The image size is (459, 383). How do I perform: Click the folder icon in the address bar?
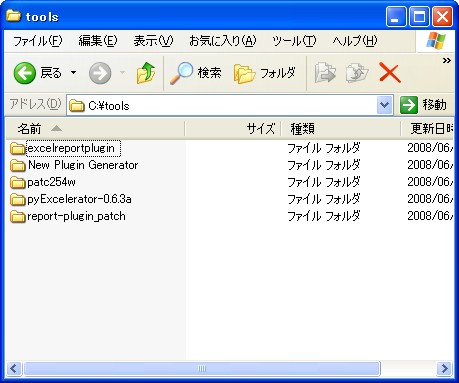(x=77, y=106)
